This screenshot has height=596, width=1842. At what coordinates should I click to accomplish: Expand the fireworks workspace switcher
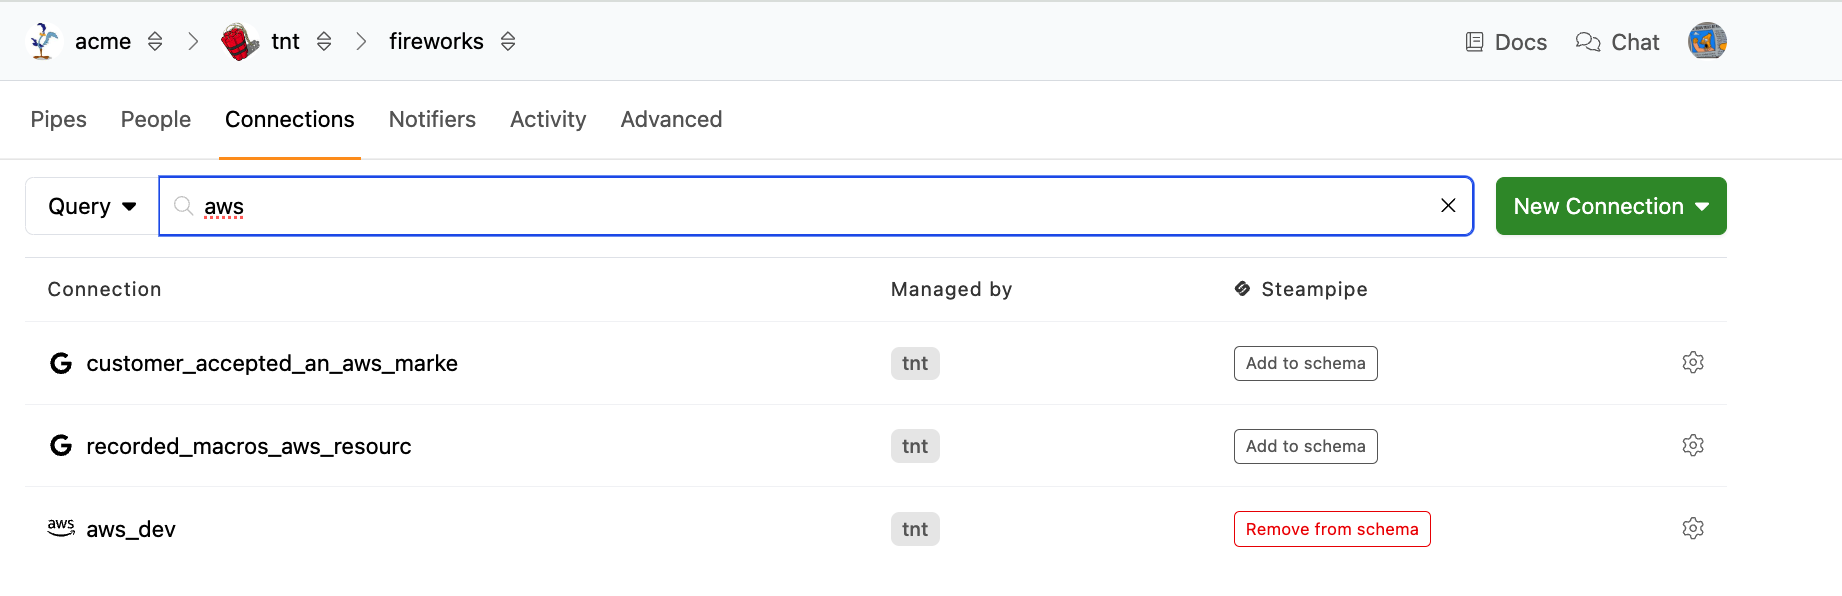(x=508, y=41)
